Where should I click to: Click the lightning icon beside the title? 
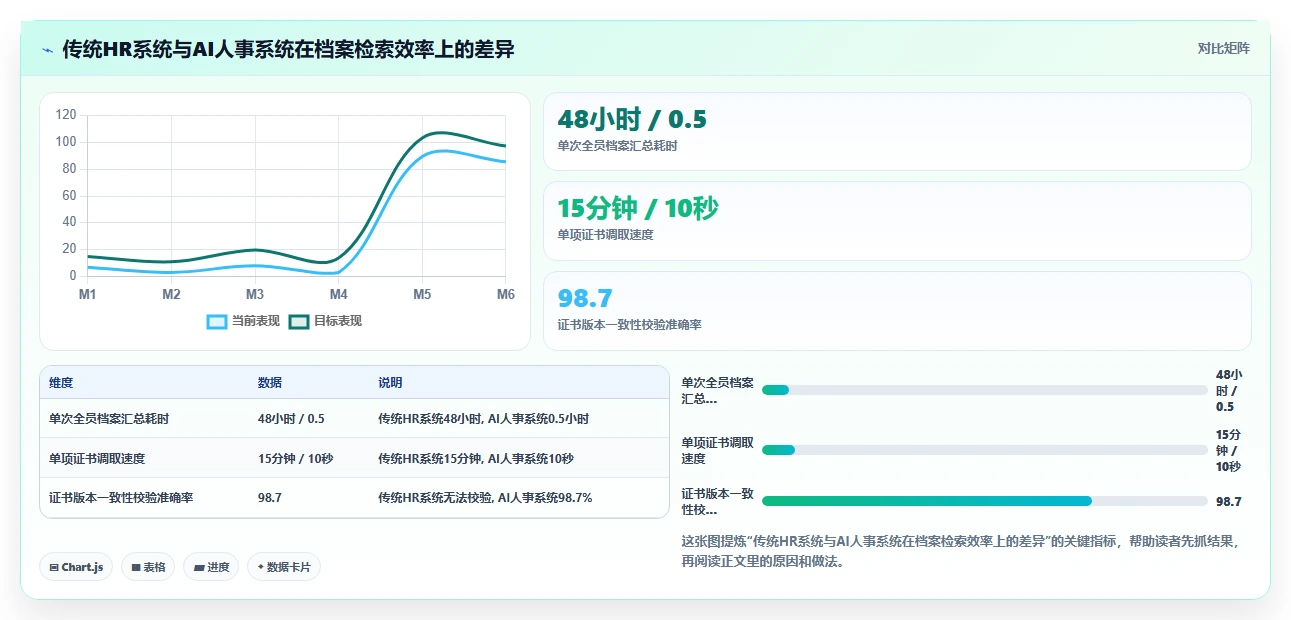(48, 50)
